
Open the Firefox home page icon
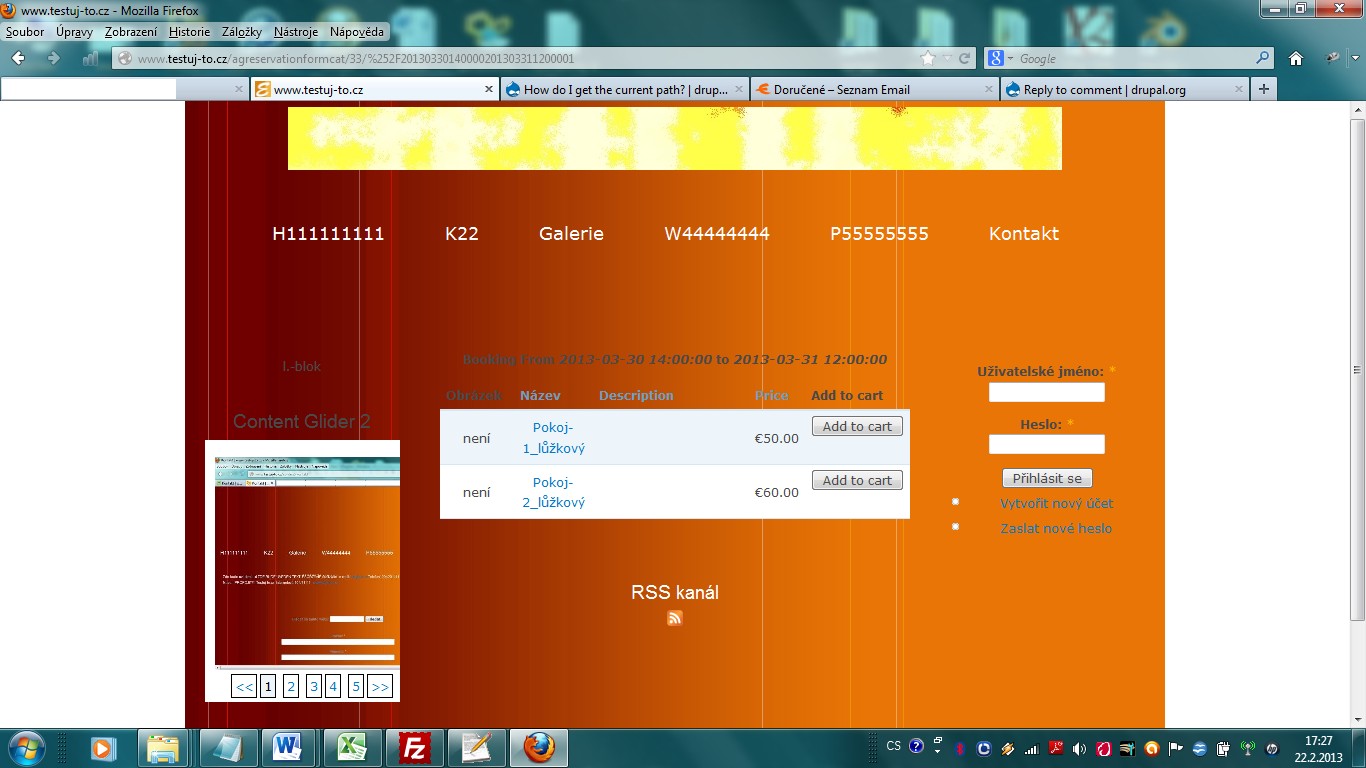1296,58
